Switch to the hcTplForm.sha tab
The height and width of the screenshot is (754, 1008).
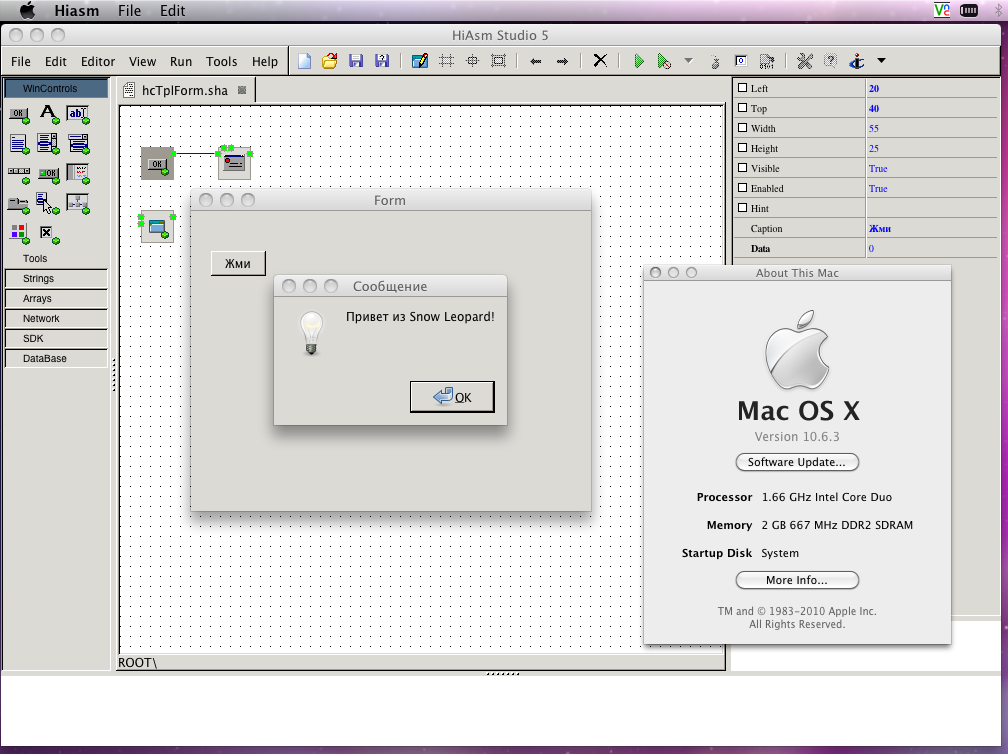point(184,90)
